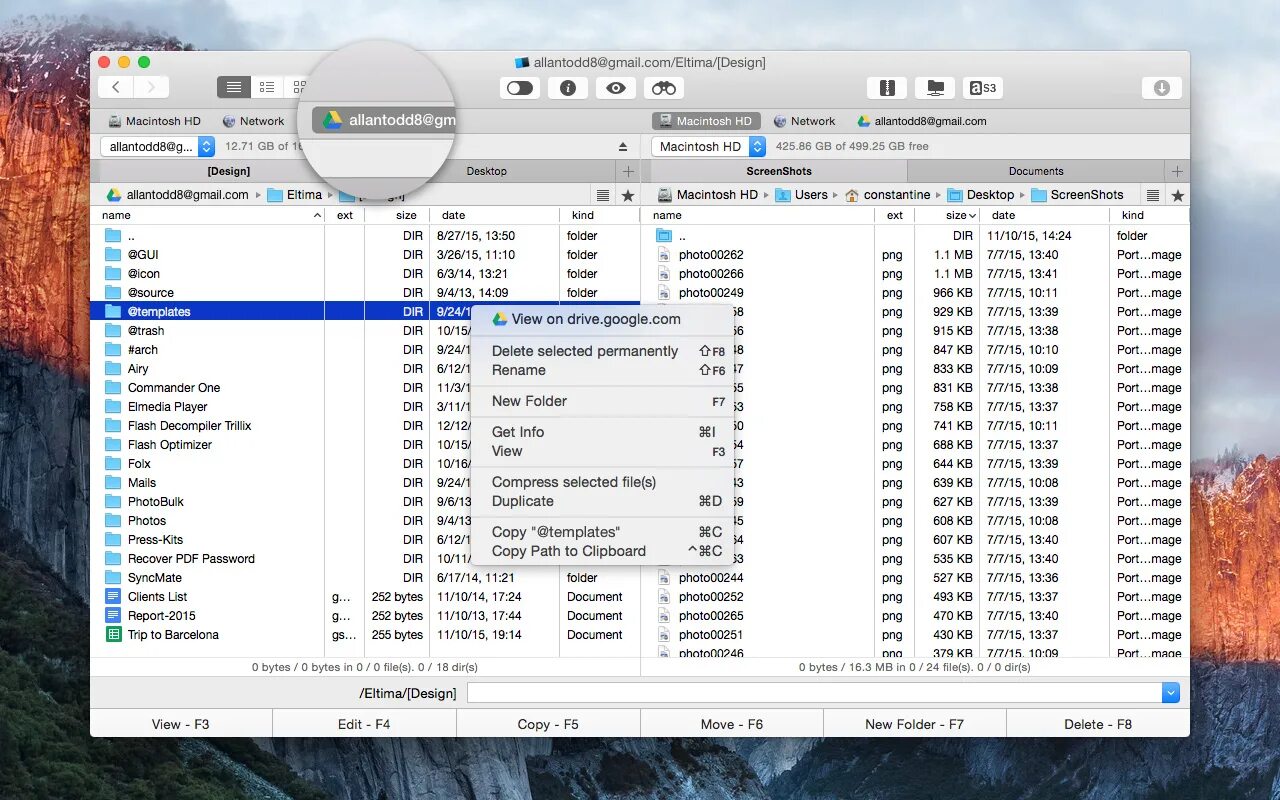The image size is (1280, 800).
Task: Select Macintosh HD in right drive bar
Action: pos(706,121)
